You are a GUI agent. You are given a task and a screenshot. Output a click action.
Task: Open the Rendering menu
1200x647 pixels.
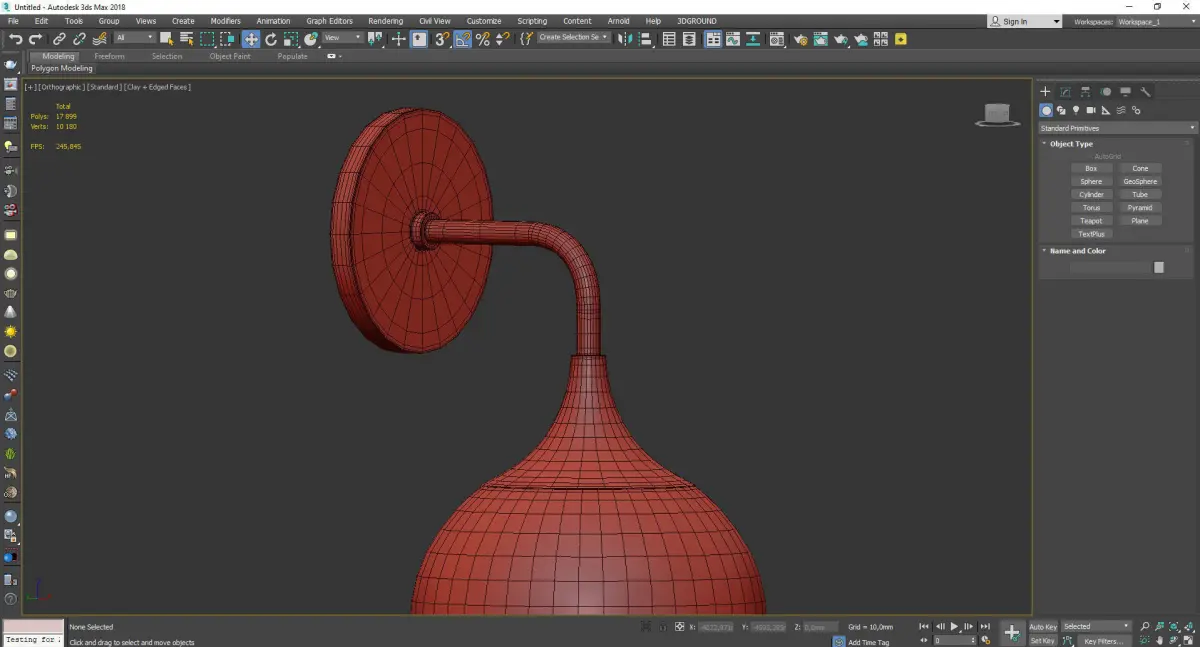(385, 21)
